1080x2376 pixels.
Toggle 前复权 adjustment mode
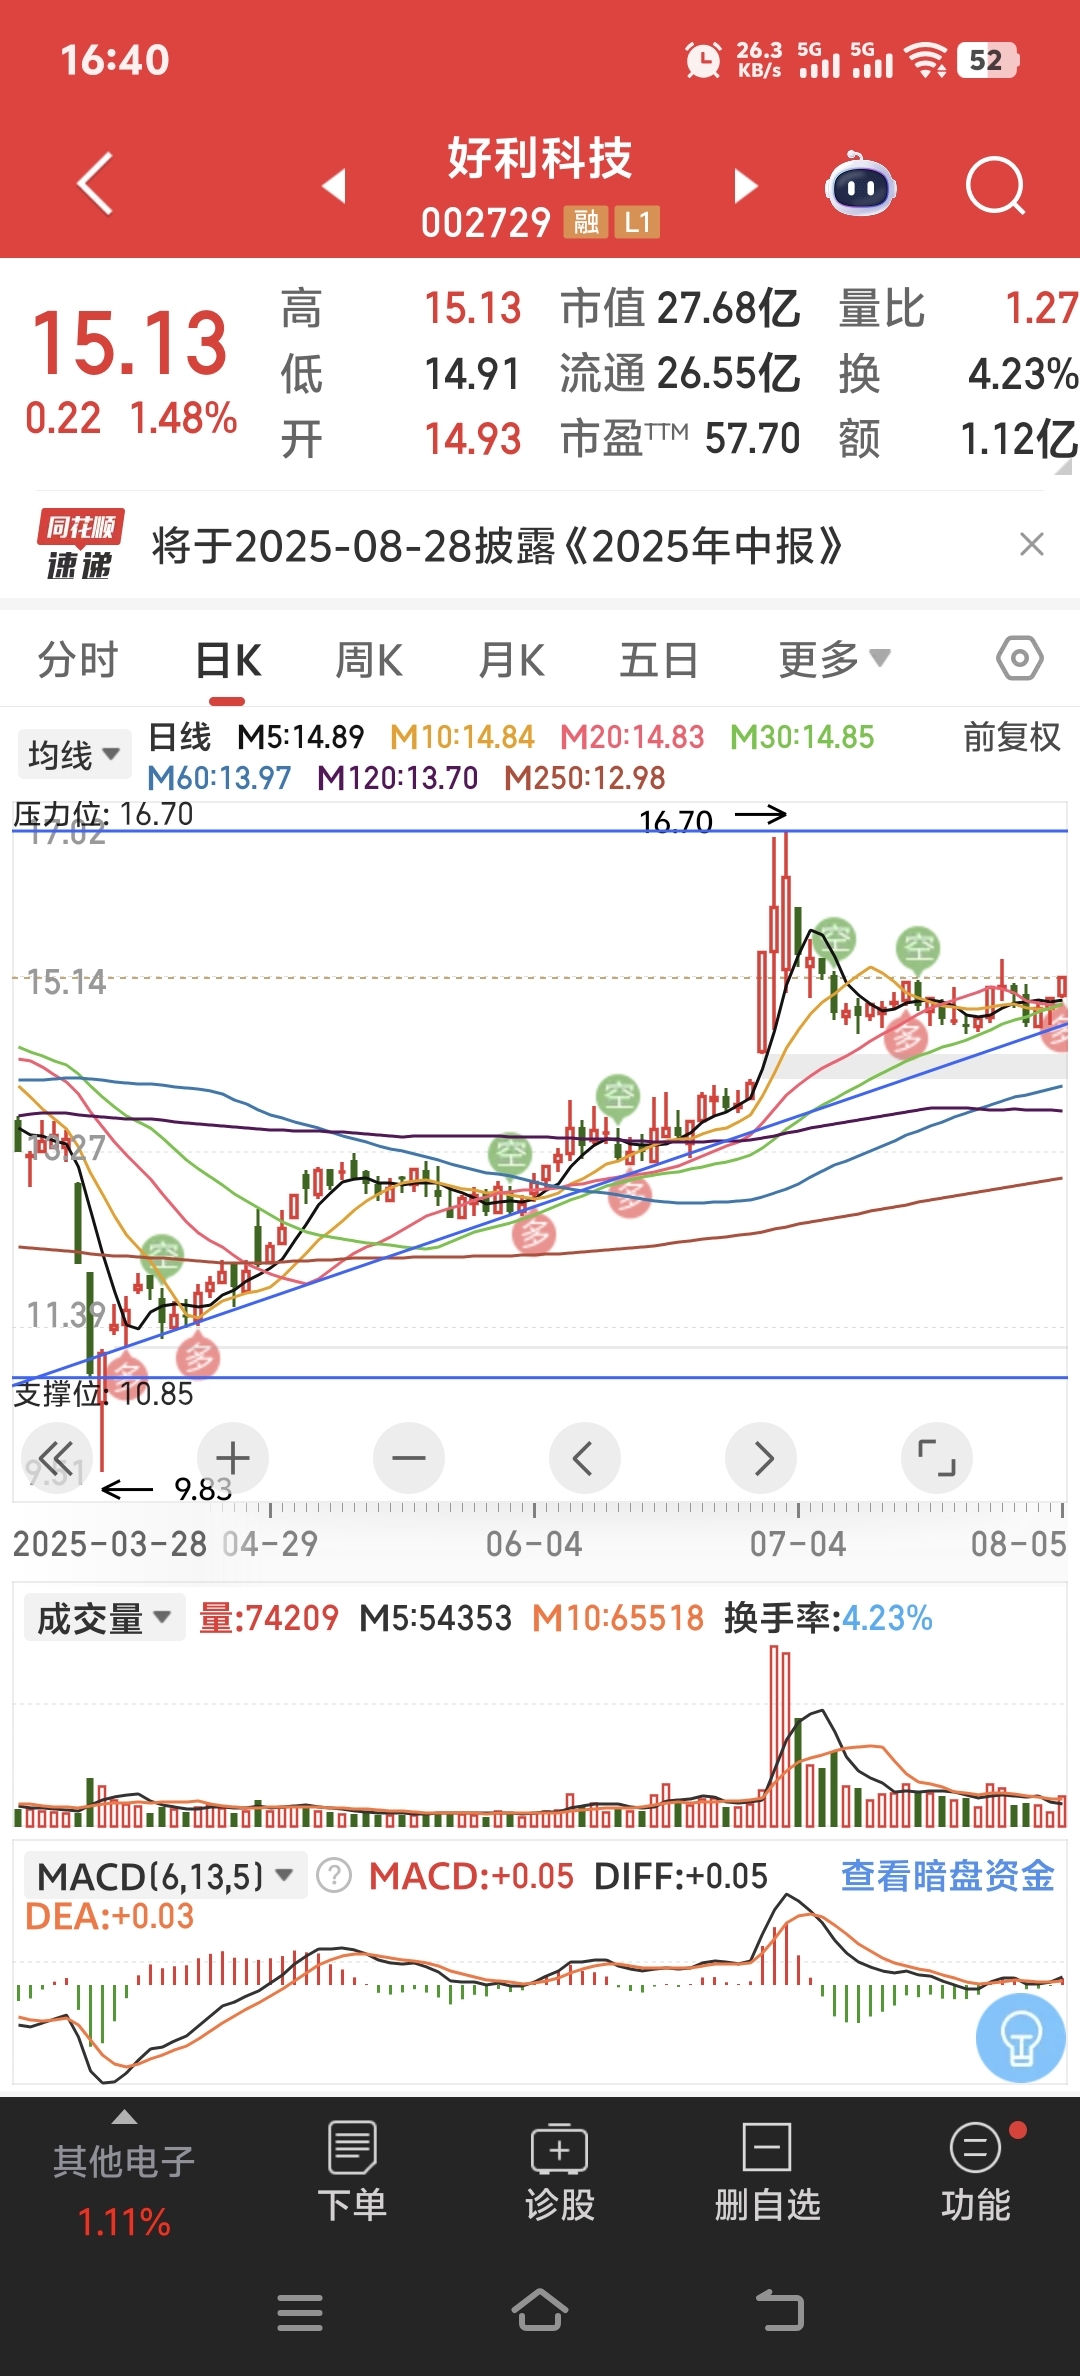(x=1011, y=737)
